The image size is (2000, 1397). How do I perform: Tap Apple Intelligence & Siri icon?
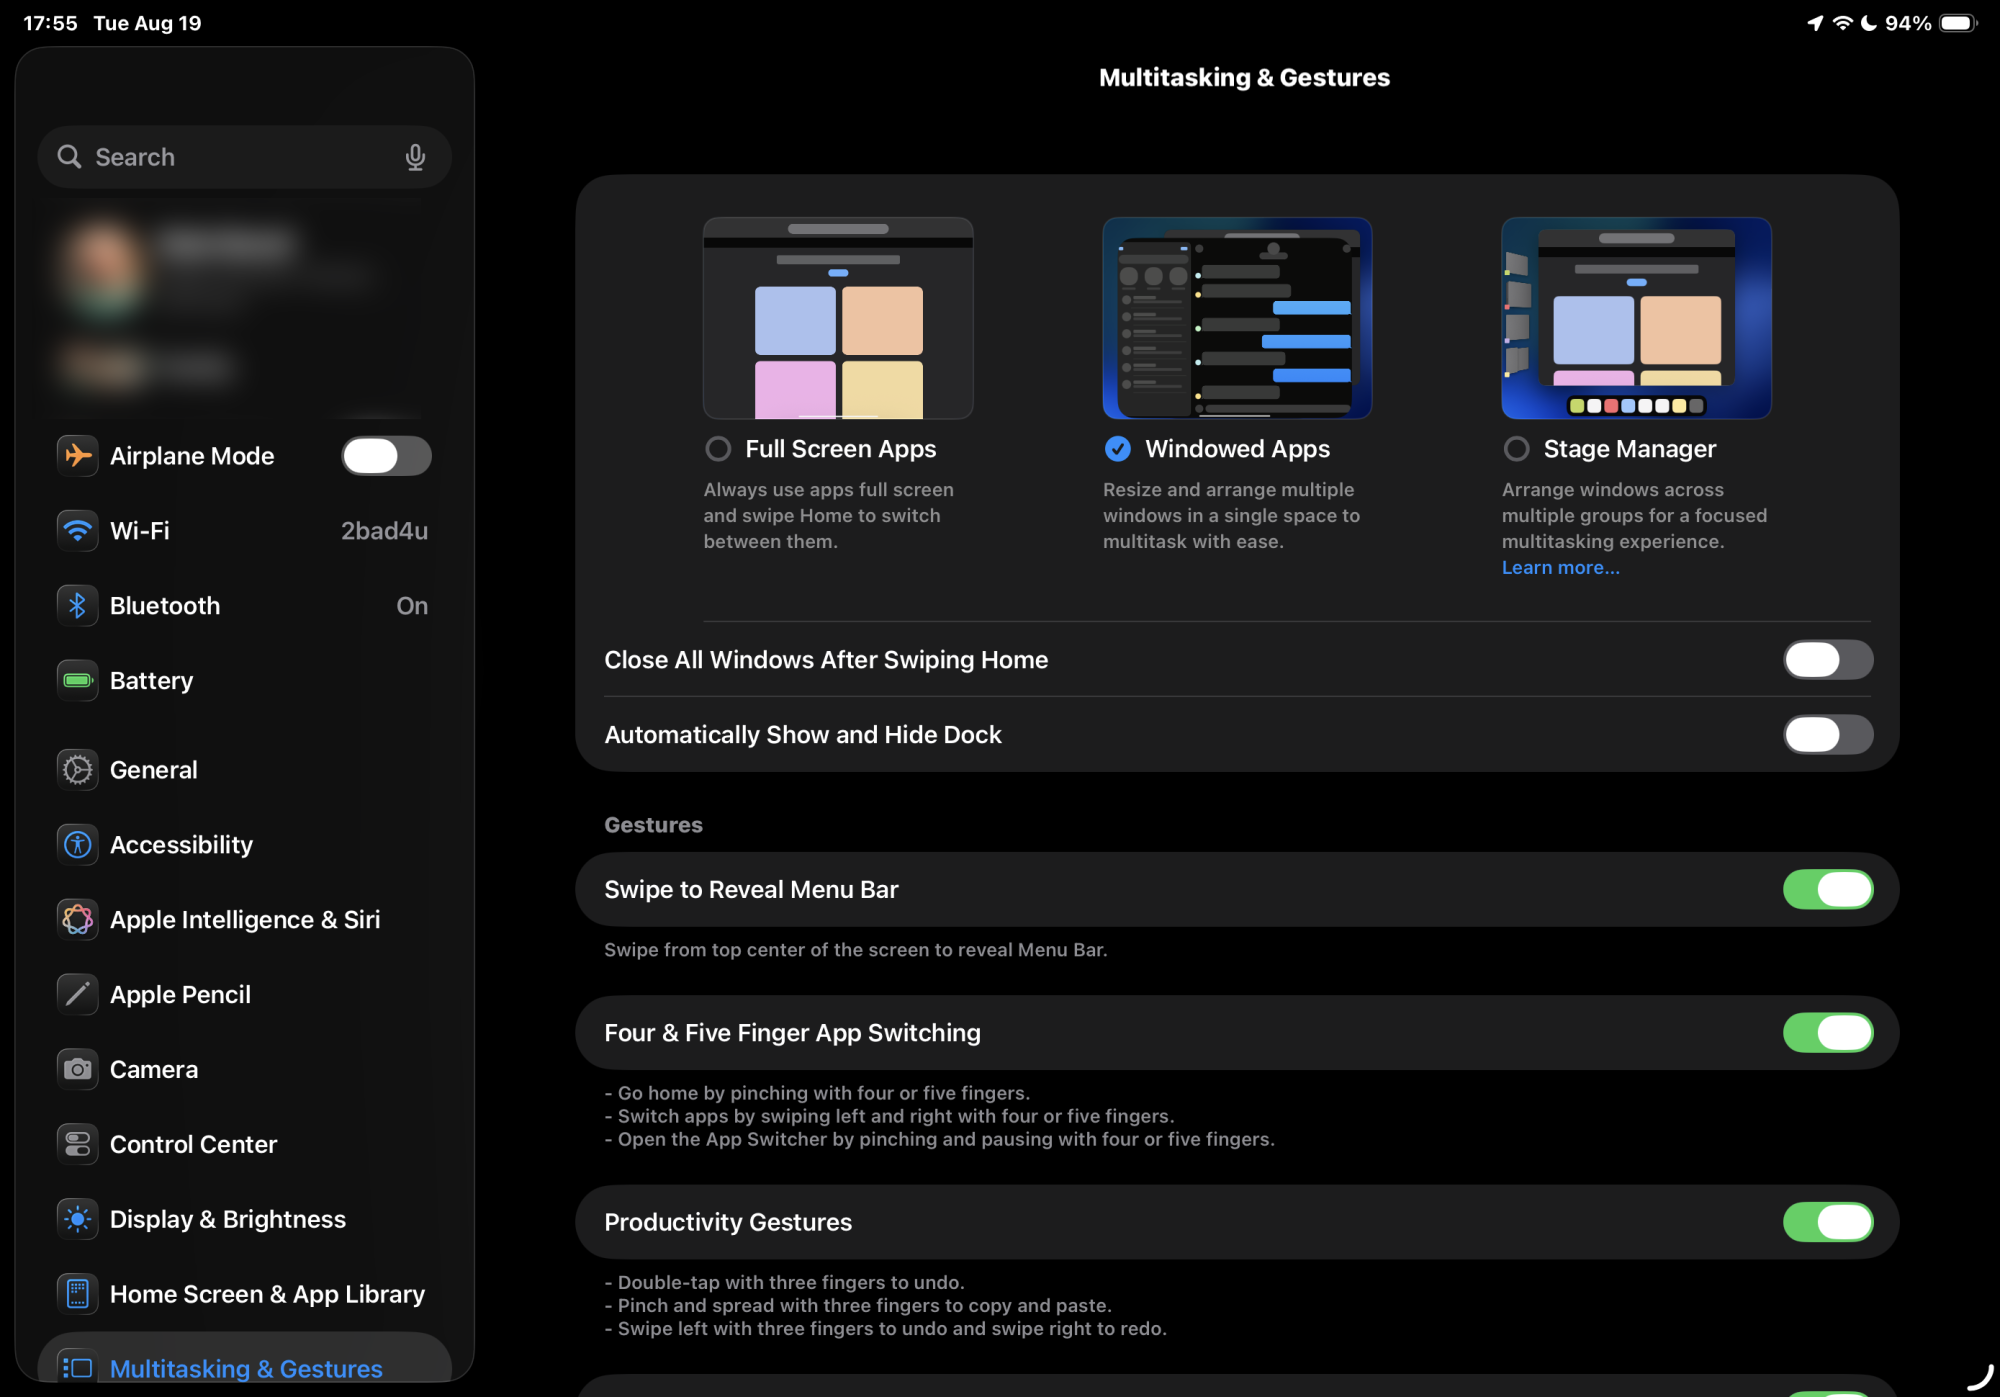[77, 919]
